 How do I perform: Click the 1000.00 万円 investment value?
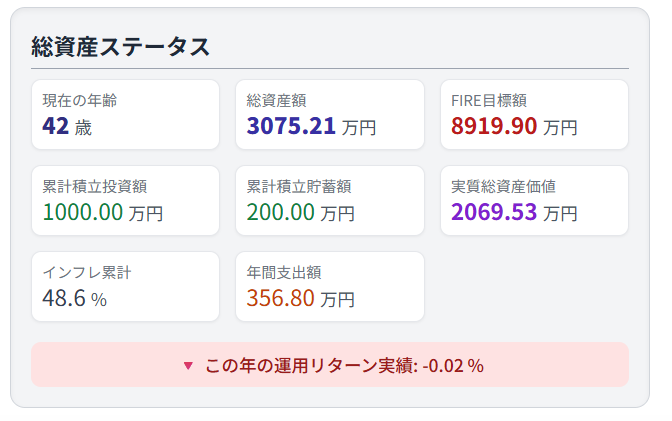[103, 213]
